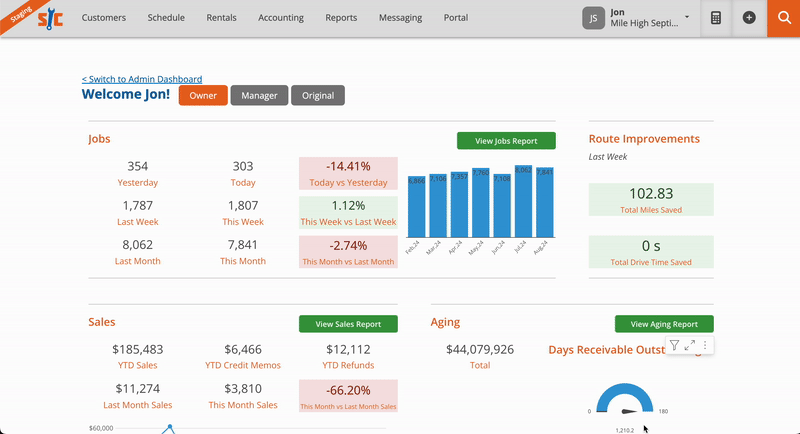Click the Days Receivable Outstanding chart title
The width and height of the screenshot is (800, 434).
625,350
